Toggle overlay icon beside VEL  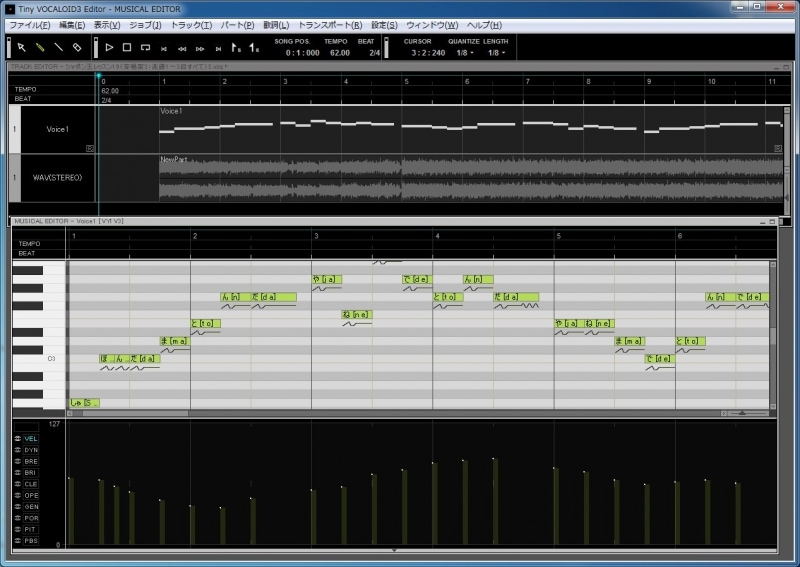pyautogui.click(x=17, y=439)
